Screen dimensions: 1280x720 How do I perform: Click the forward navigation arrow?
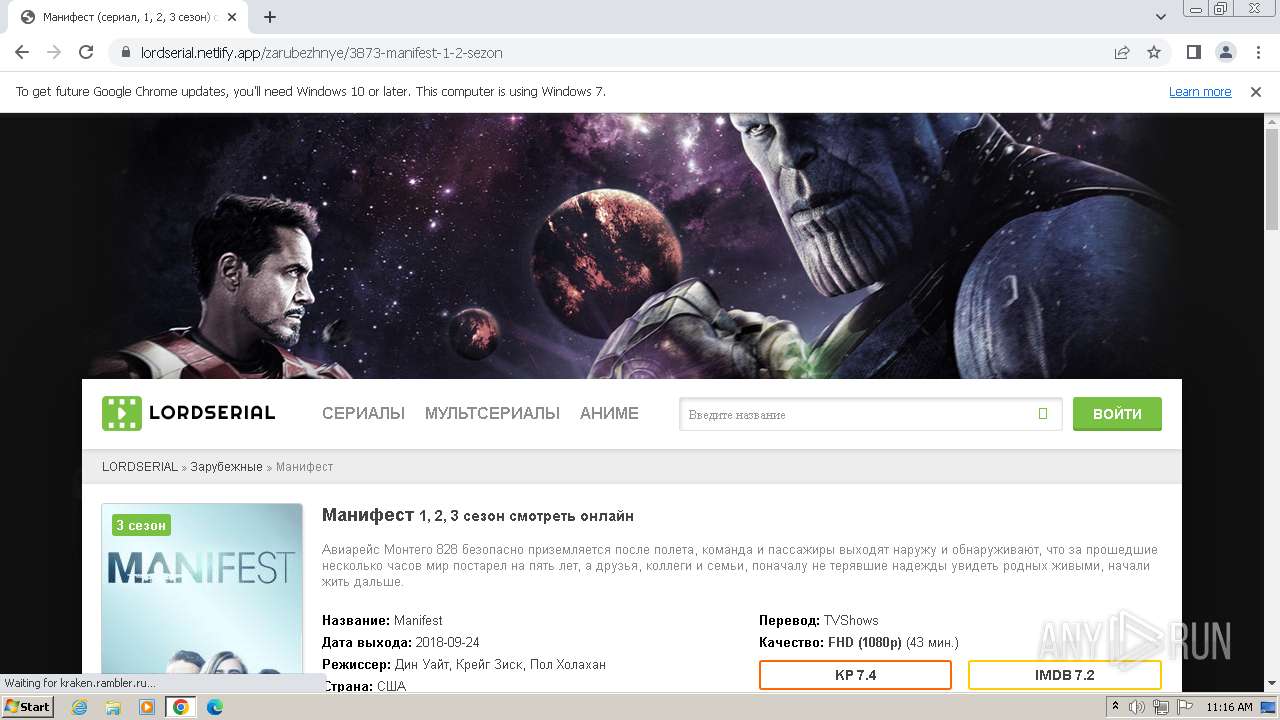tap(54, 52)
